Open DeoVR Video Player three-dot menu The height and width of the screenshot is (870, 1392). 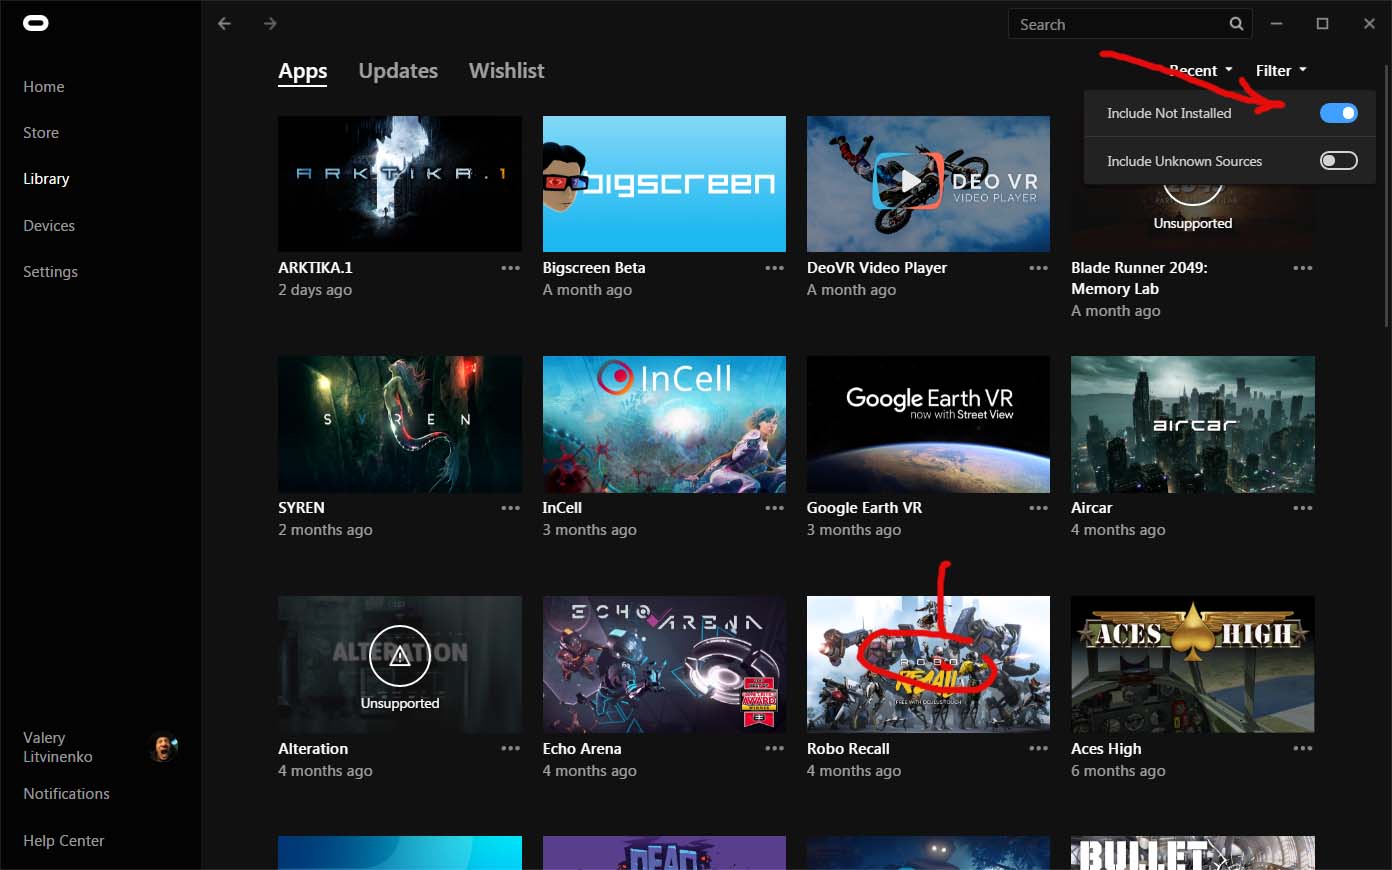click(1039, 268)
